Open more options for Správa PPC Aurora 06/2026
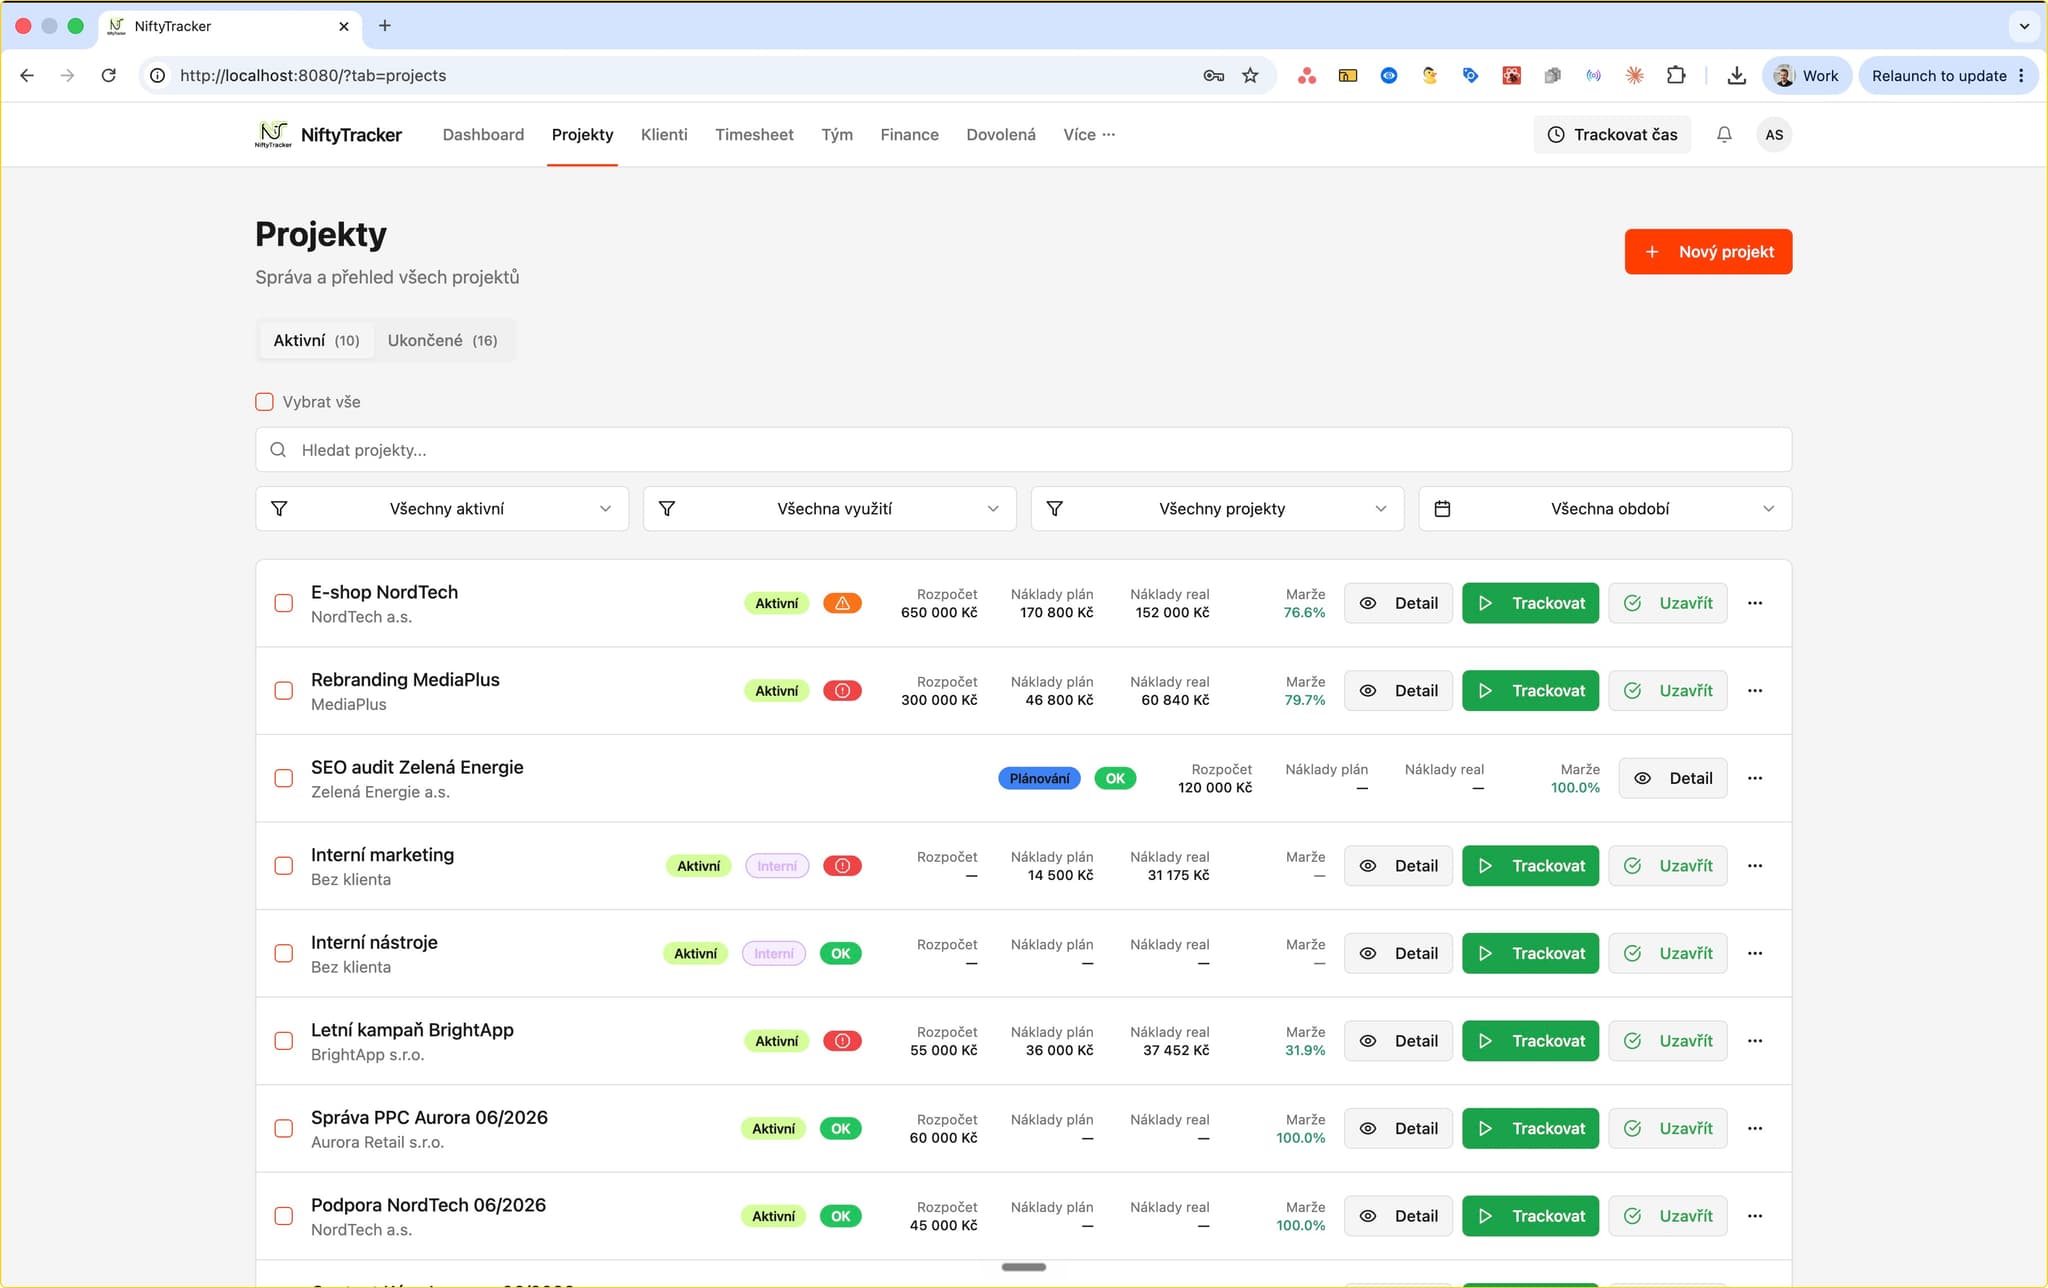The height and width of the screenshot is (1288, 2048). (1755, 1128)
